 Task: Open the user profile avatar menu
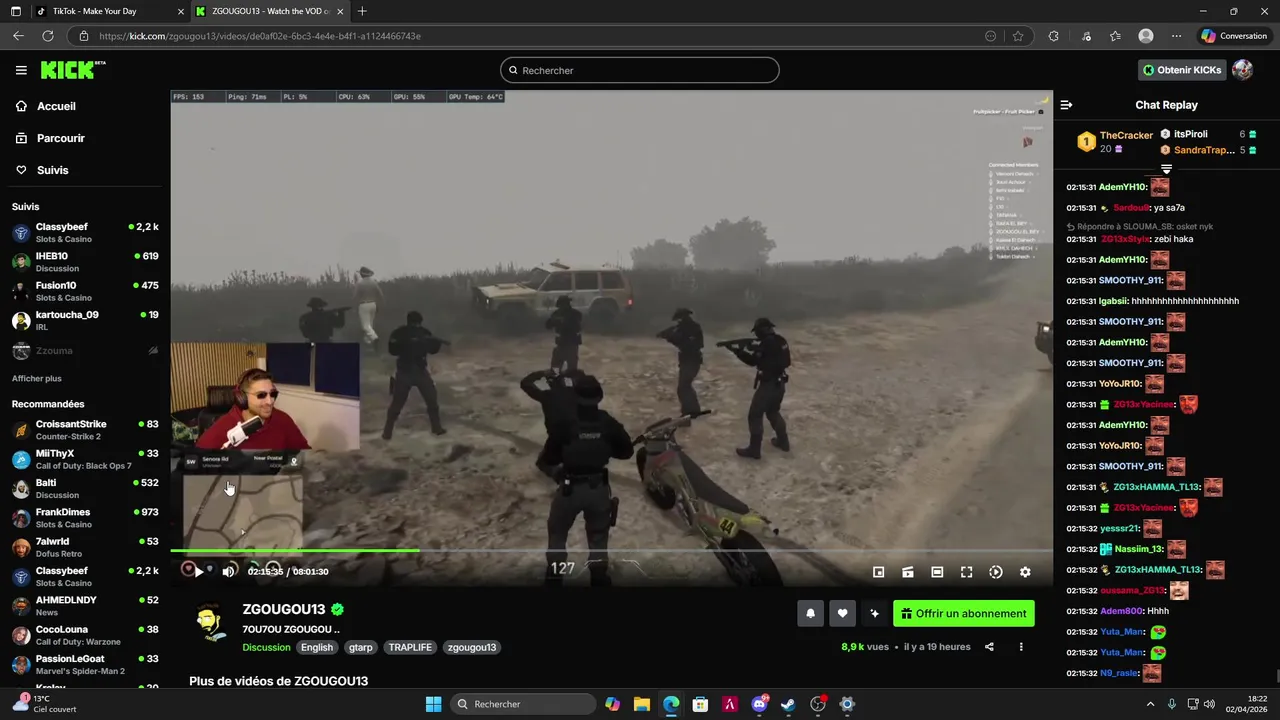pos(1242,70)
